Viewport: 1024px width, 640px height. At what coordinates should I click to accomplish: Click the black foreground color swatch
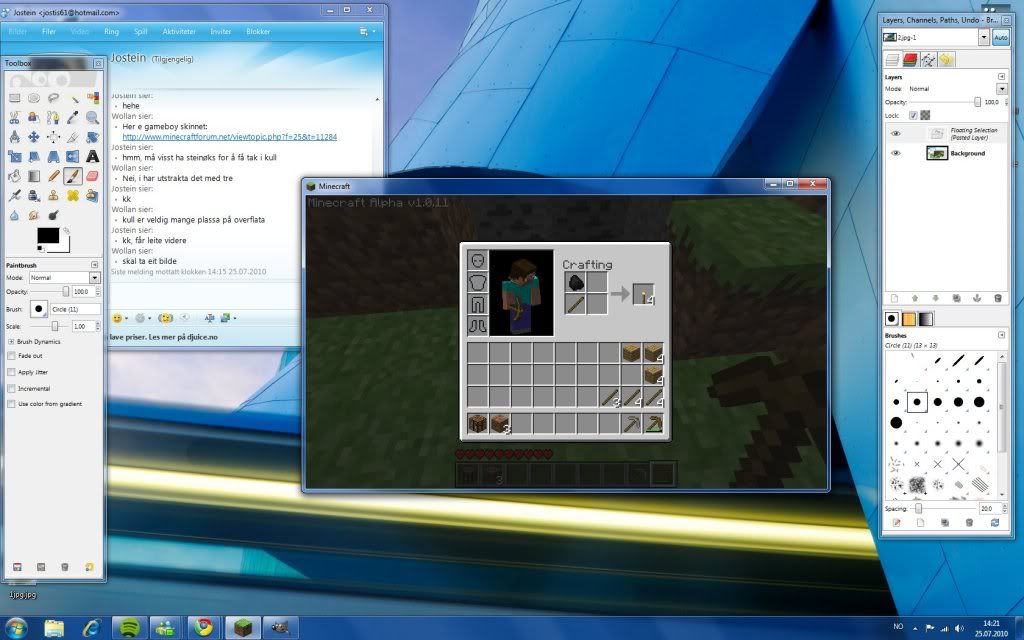(48, 236)
